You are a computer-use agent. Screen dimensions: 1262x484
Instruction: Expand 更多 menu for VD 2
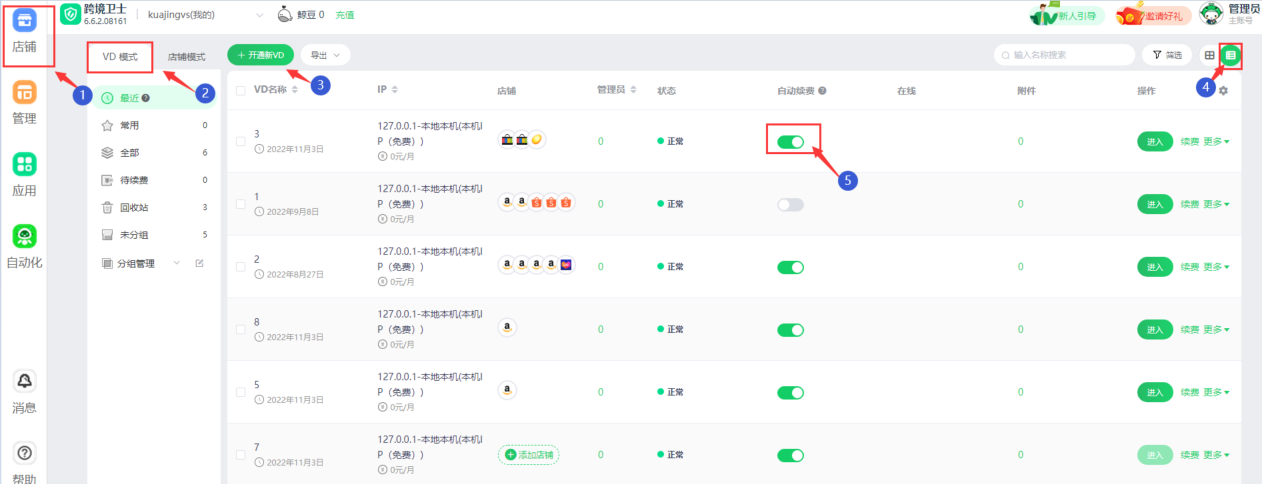pos(1217,267)
